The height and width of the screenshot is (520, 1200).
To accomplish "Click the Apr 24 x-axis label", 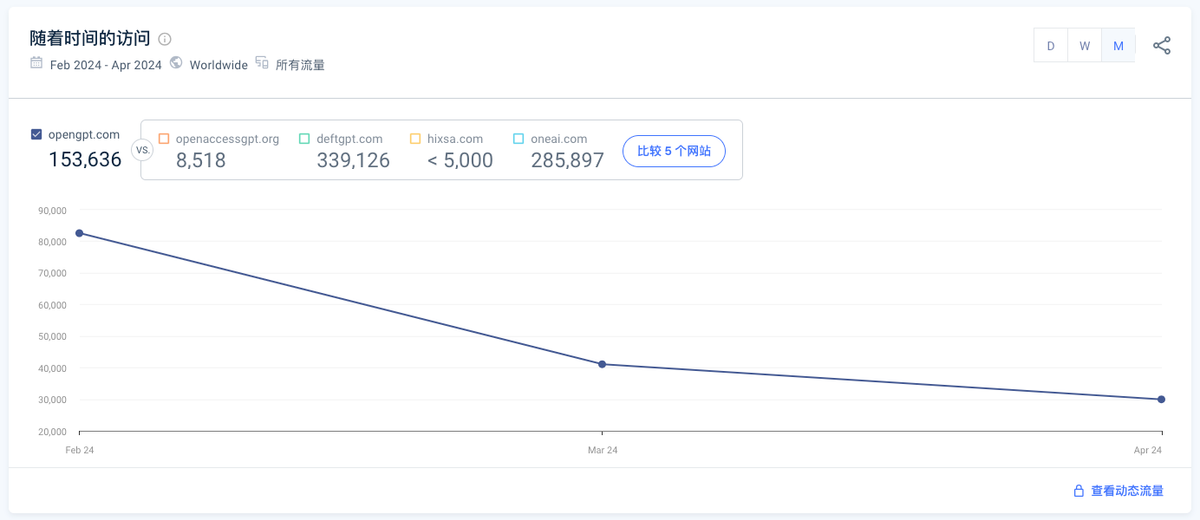I will click(1148, 450).
